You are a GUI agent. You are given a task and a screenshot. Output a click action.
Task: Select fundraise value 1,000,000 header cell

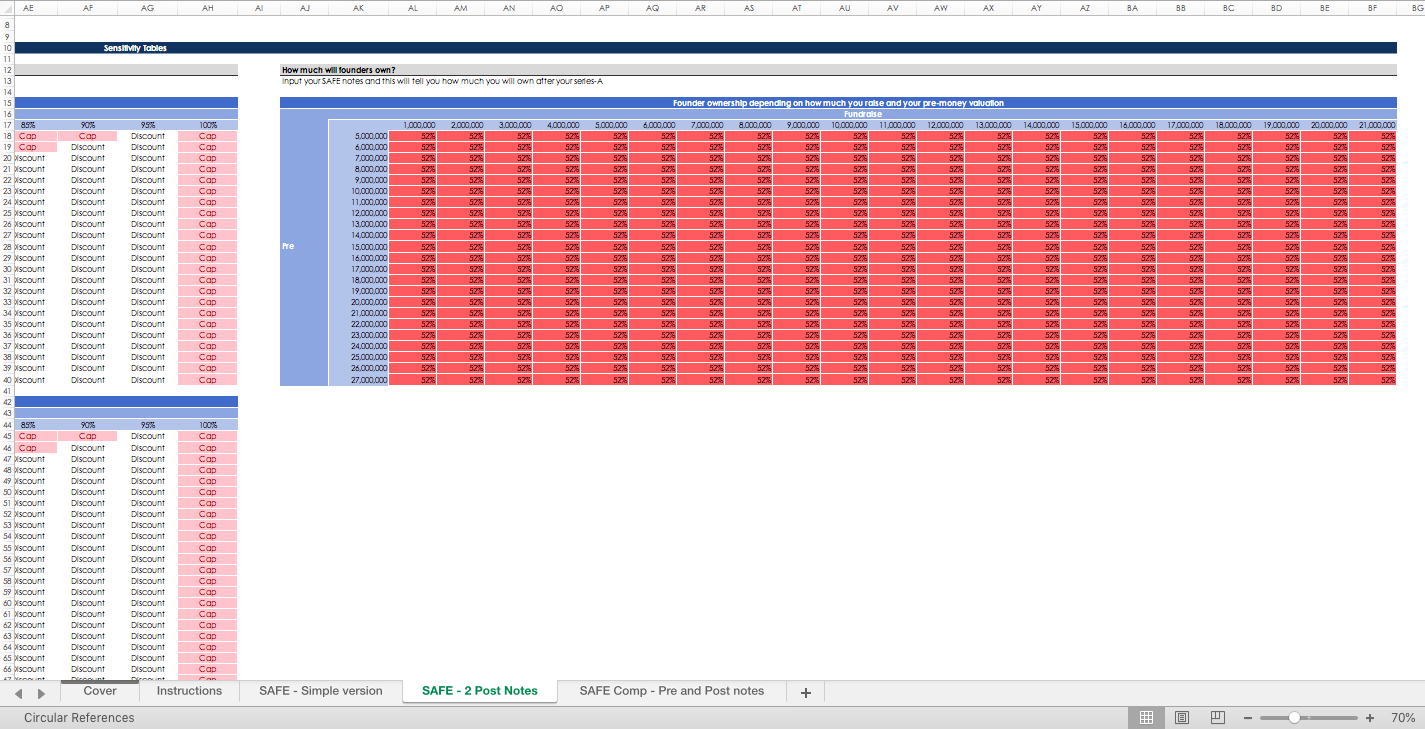(x=412, y=125)
